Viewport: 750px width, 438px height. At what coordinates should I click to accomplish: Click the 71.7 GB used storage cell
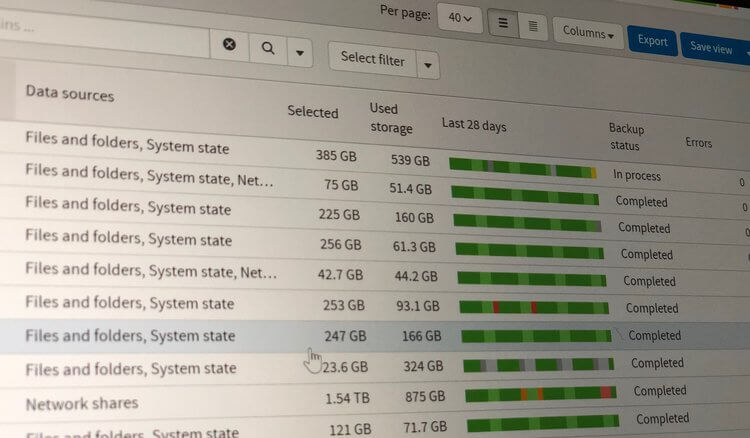425,427
